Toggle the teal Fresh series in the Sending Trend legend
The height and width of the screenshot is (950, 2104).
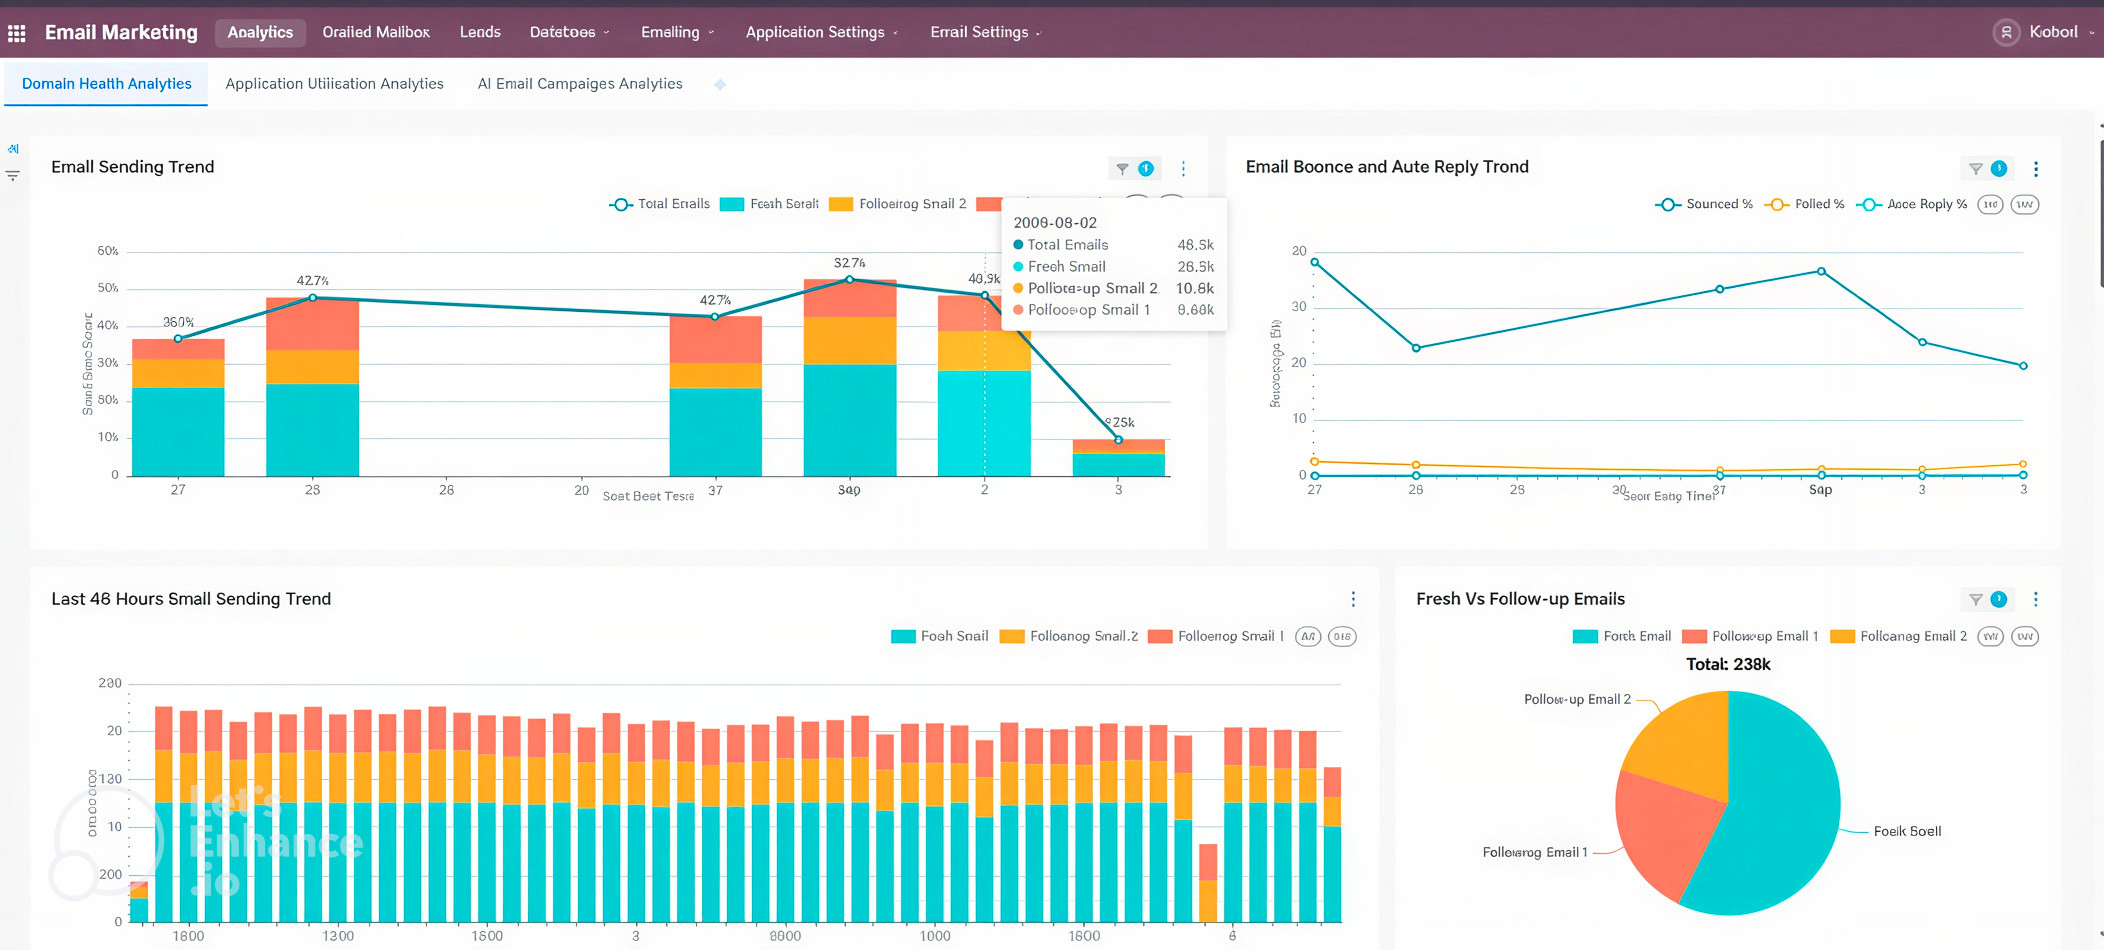click(770, 204)
